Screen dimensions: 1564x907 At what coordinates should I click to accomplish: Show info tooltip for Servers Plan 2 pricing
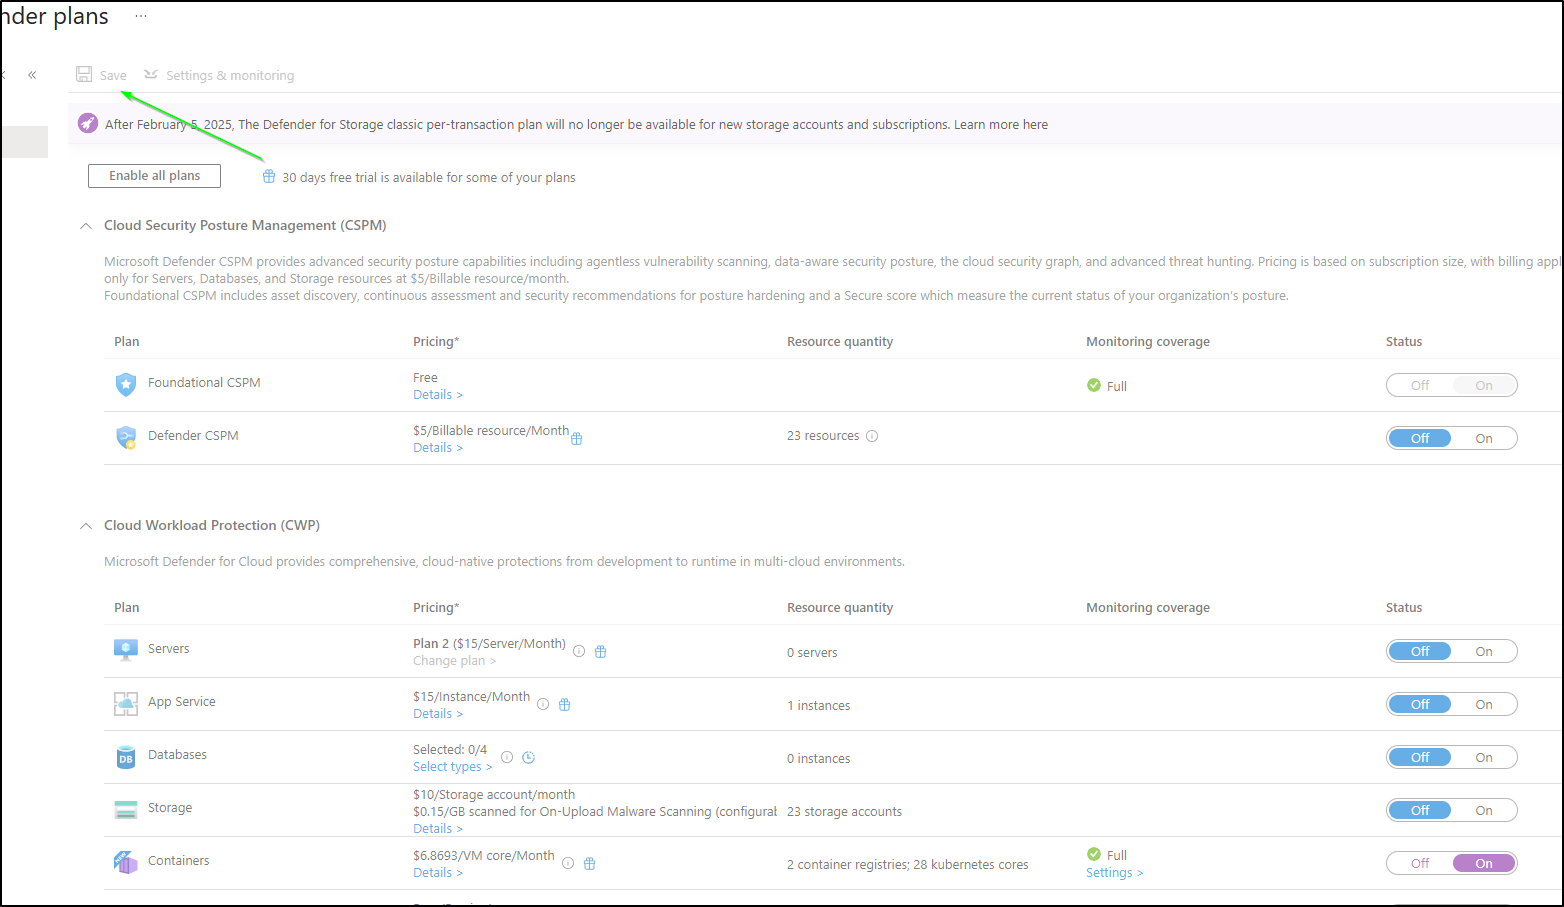click(x=579, y=651)
